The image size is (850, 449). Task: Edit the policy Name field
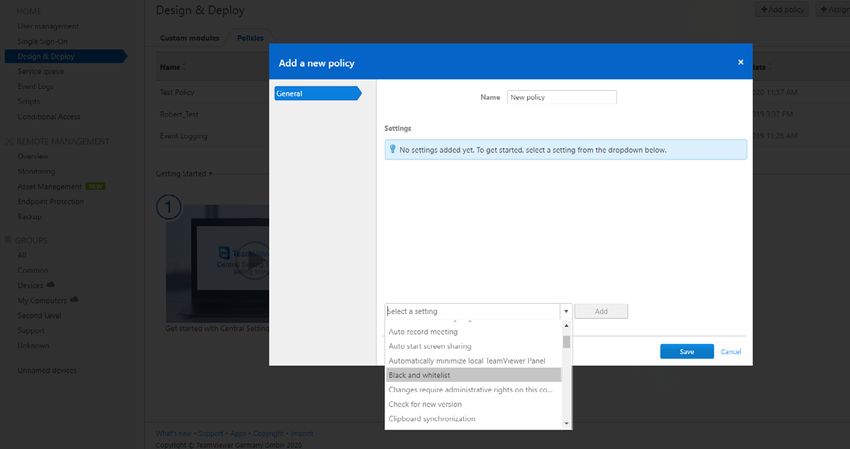point(562,97)
